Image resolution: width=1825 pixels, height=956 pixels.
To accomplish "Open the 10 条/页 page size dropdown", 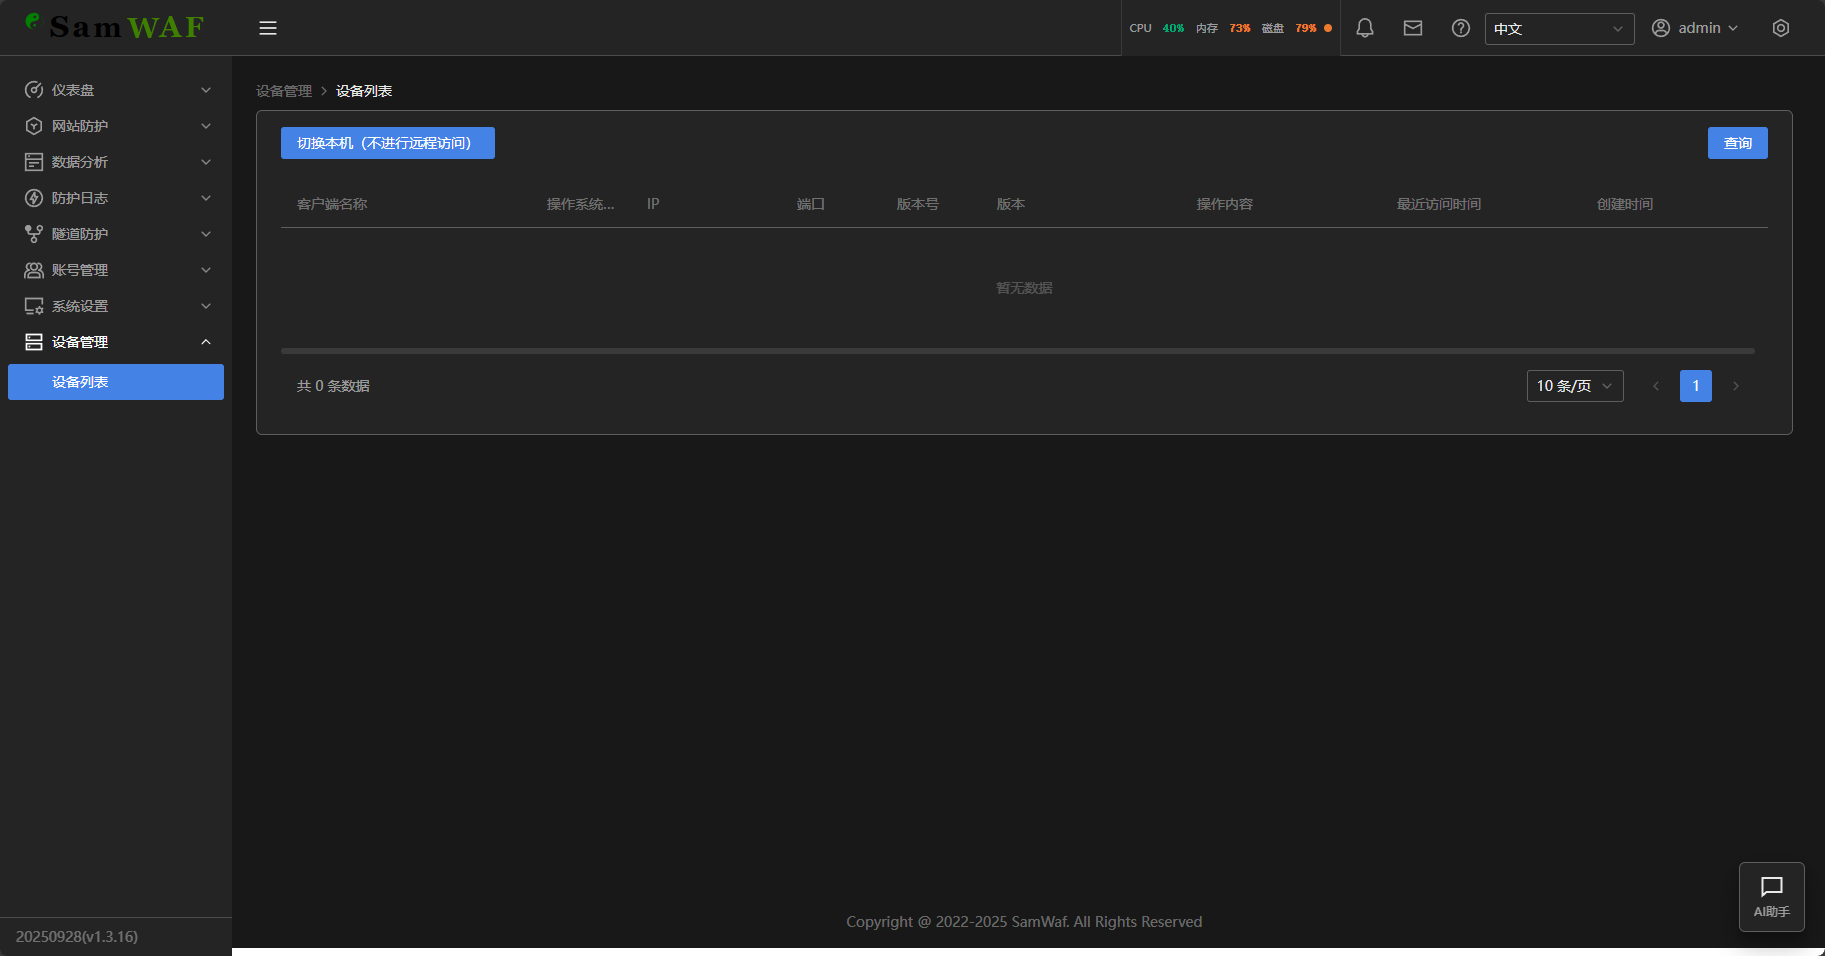I will (x=1574, y=386).
